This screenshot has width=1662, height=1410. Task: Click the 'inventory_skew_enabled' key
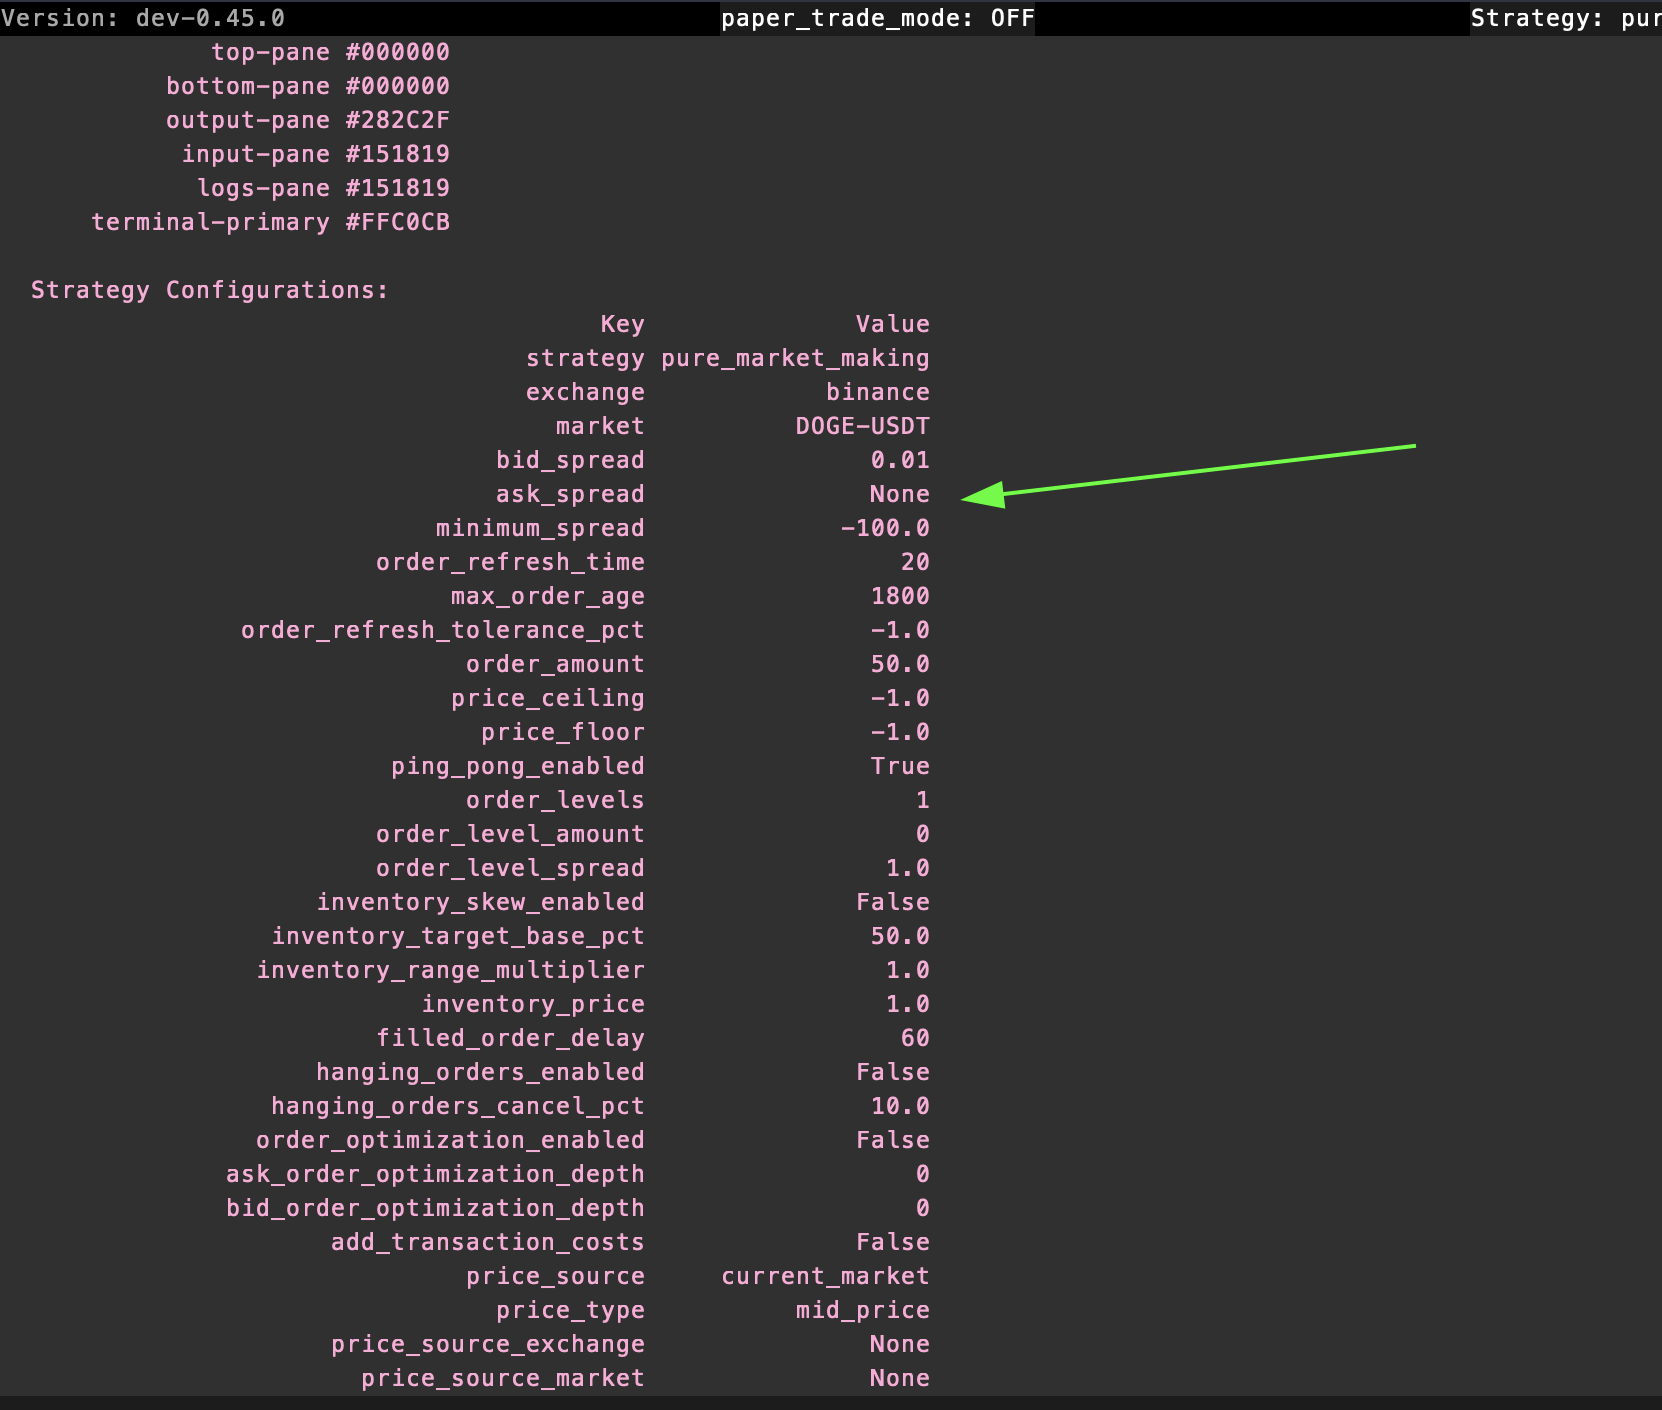481,902
